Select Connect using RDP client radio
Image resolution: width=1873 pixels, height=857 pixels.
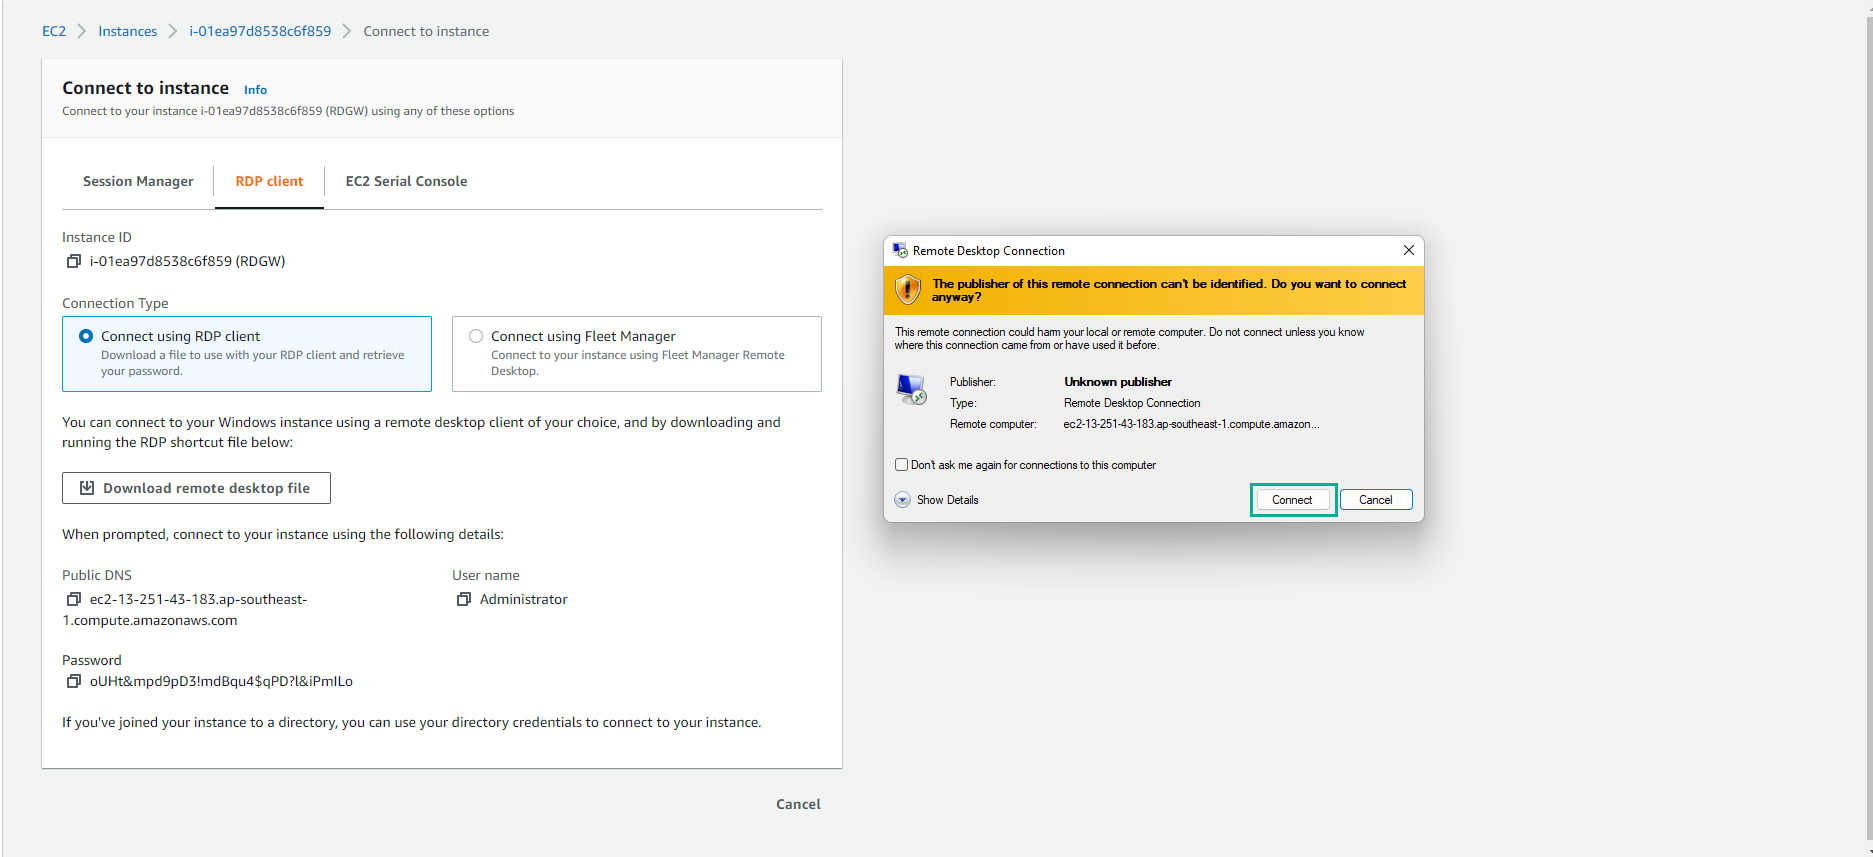86,336
